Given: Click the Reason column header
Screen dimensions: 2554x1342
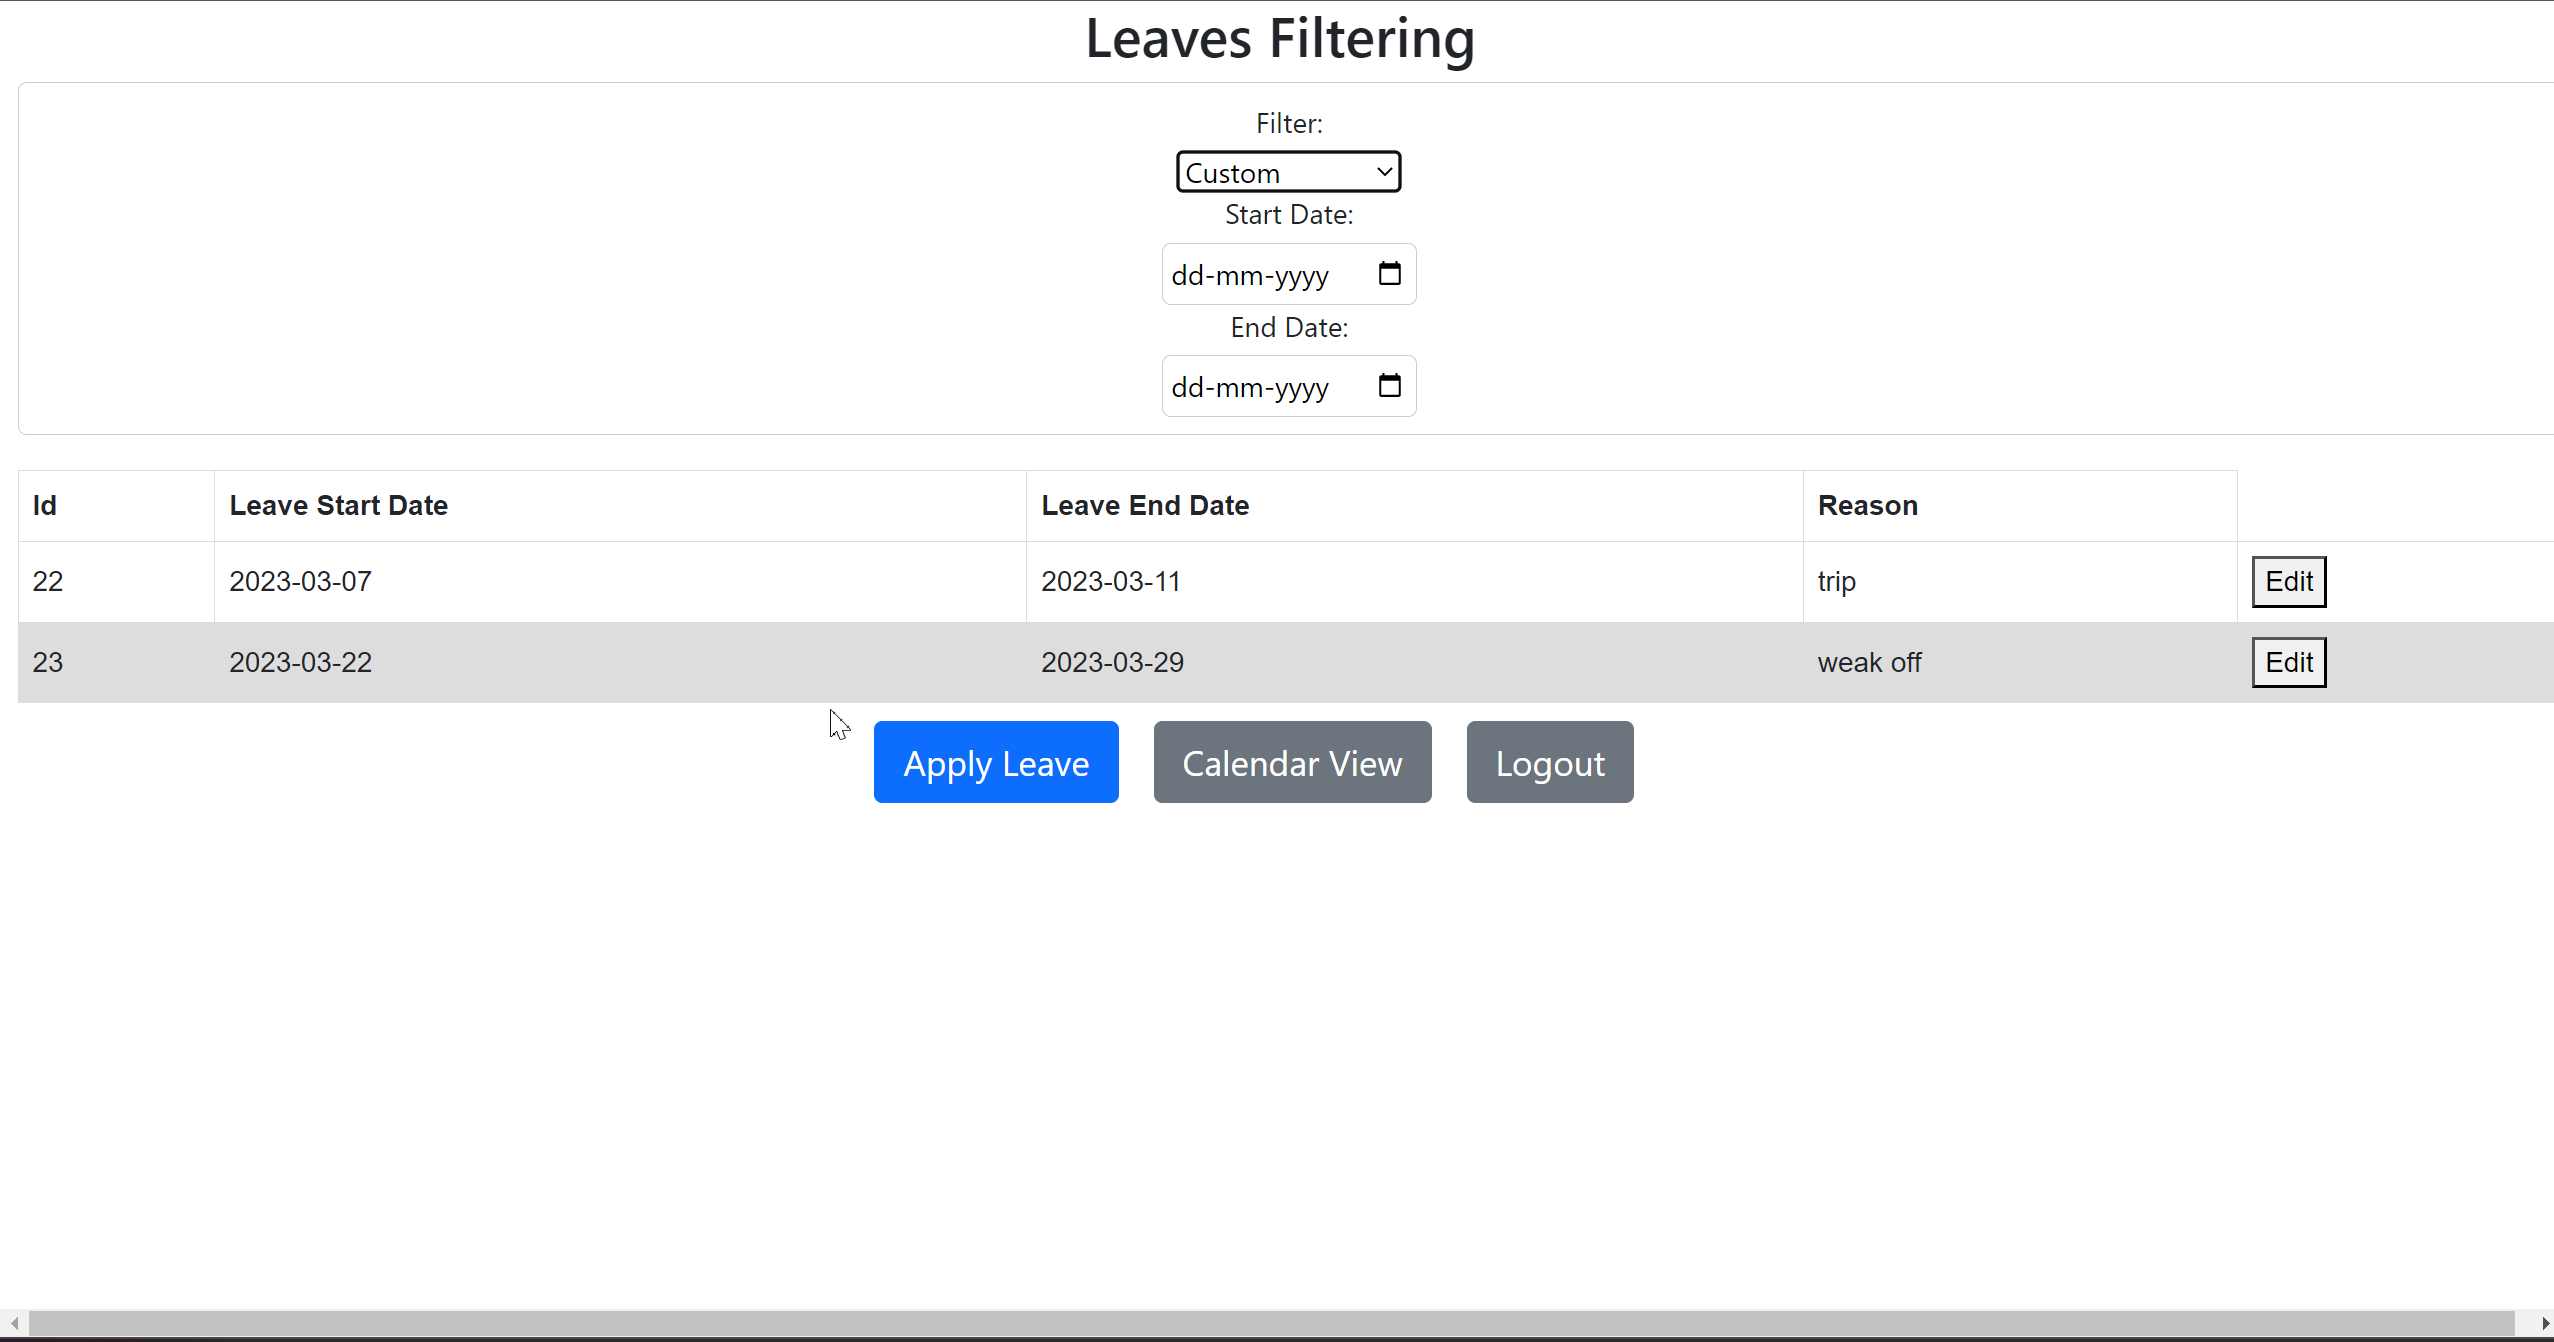Looking at the screenshot, I should tap(1866, 505).
